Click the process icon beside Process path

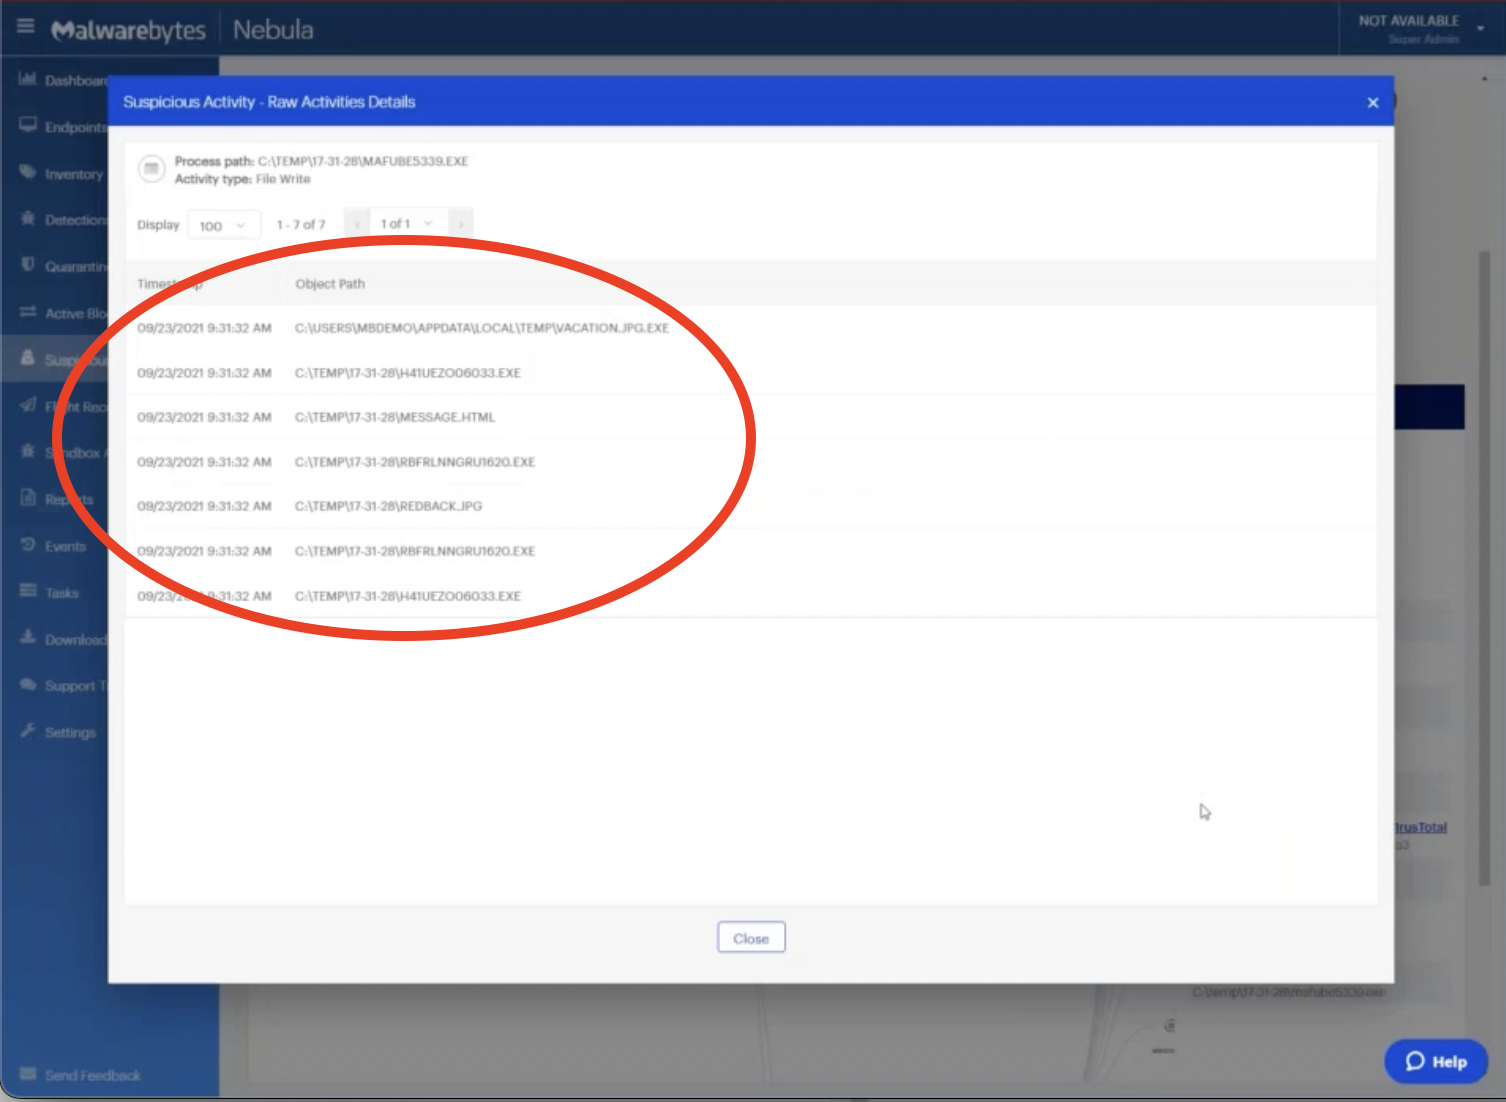tap(151, 169)
